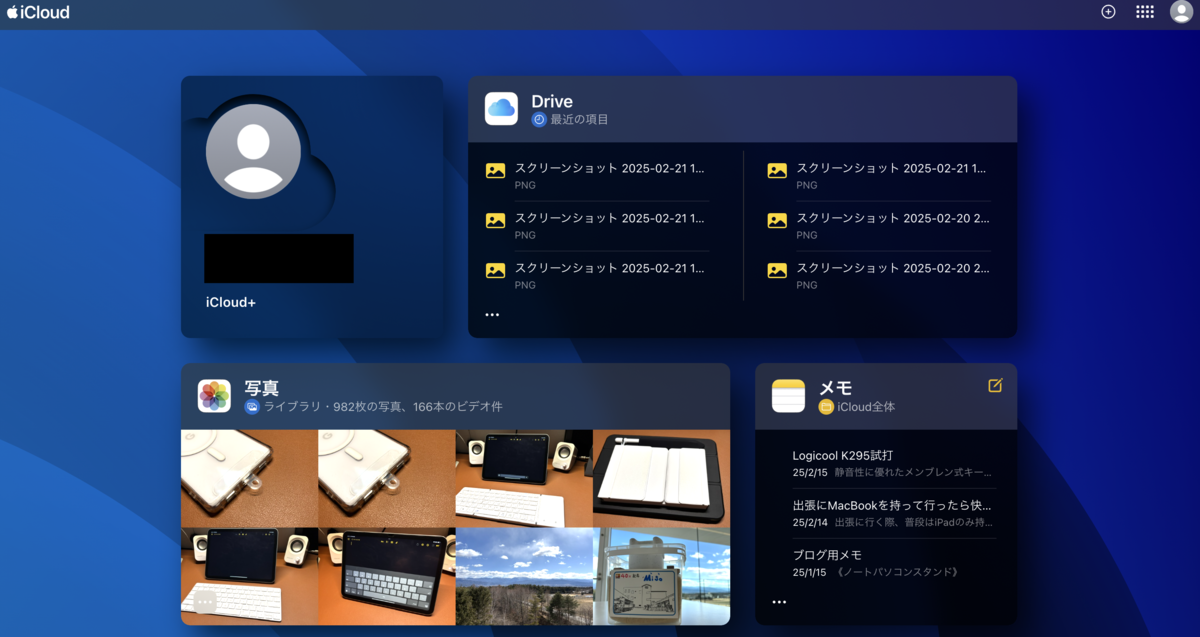
Task: Open the plus add-tile button
Action: click(x=1108, y=12)
